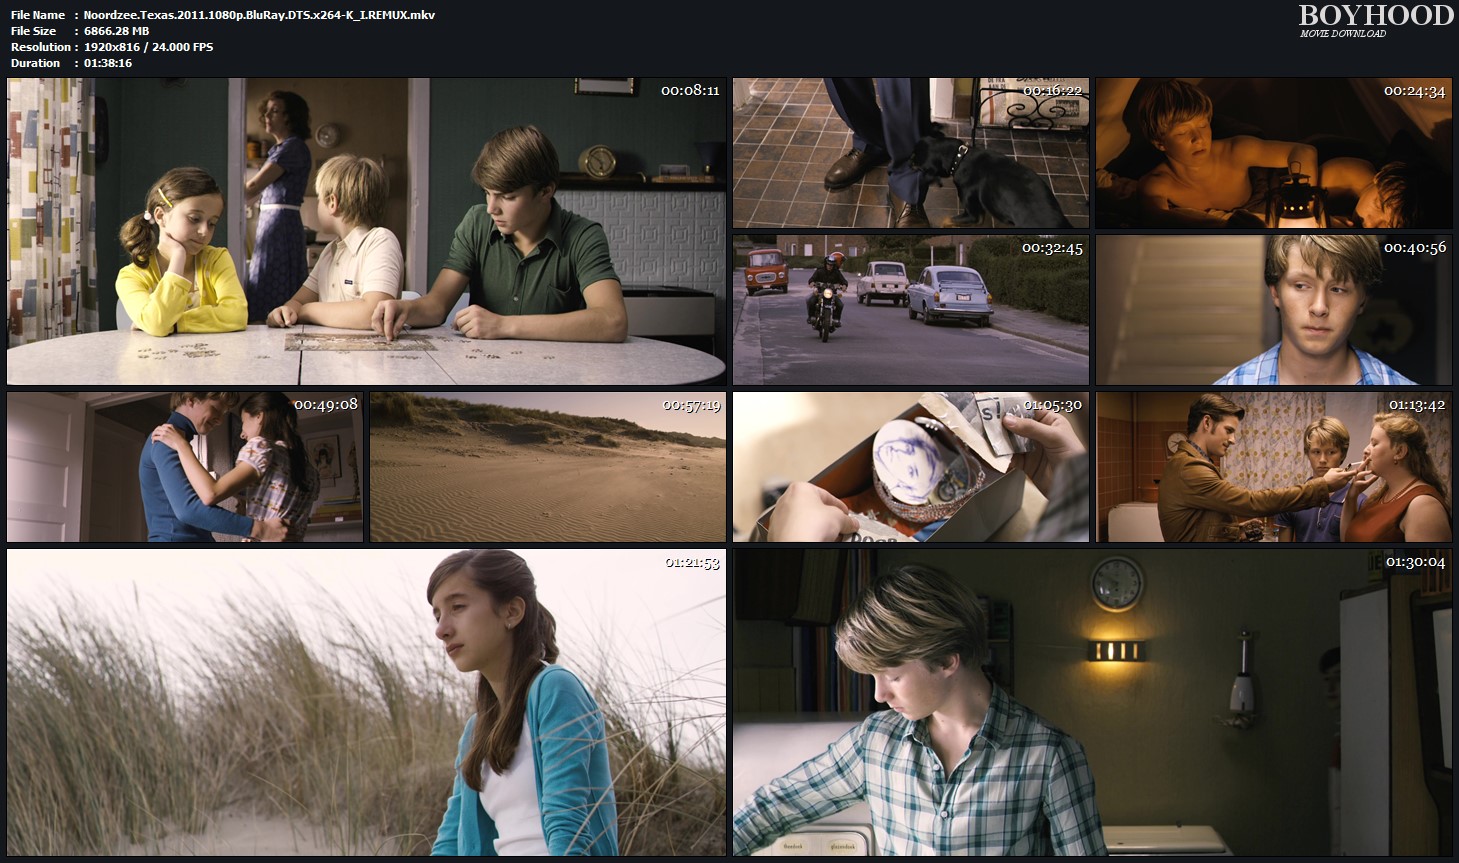This screenshot has height=863, width=1459.
Task: Open the lantern-lit scene thumbnail at 00:24:34
Action: [x=1272, y=153]
